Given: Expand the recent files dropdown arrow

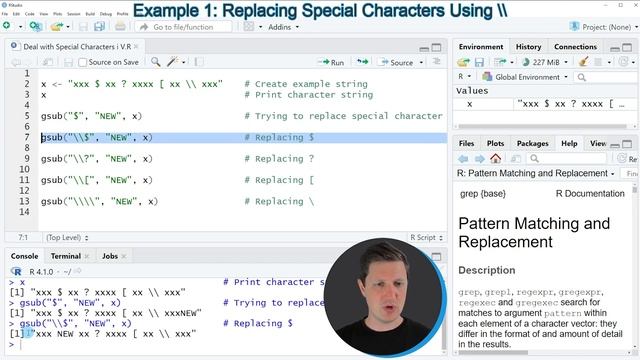Looking at the screenshot, I should (x=68, y=27).
